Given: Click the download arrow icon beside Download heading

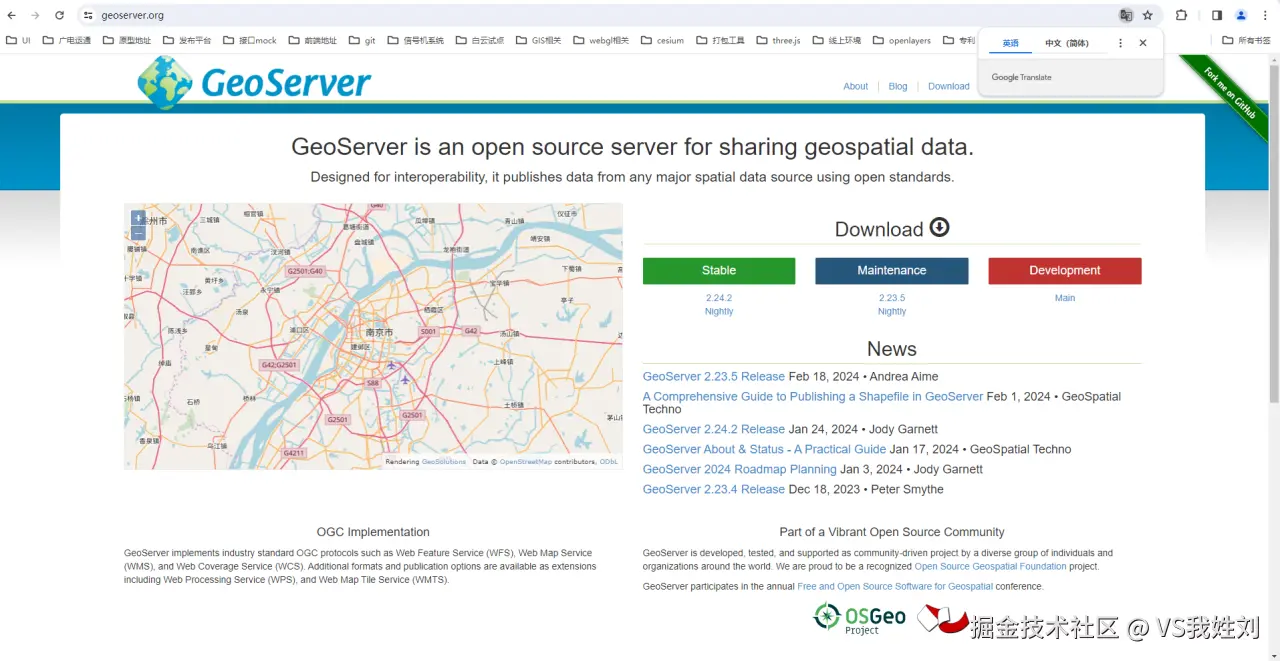Looking at the screenshot, I should click(939, 227).
